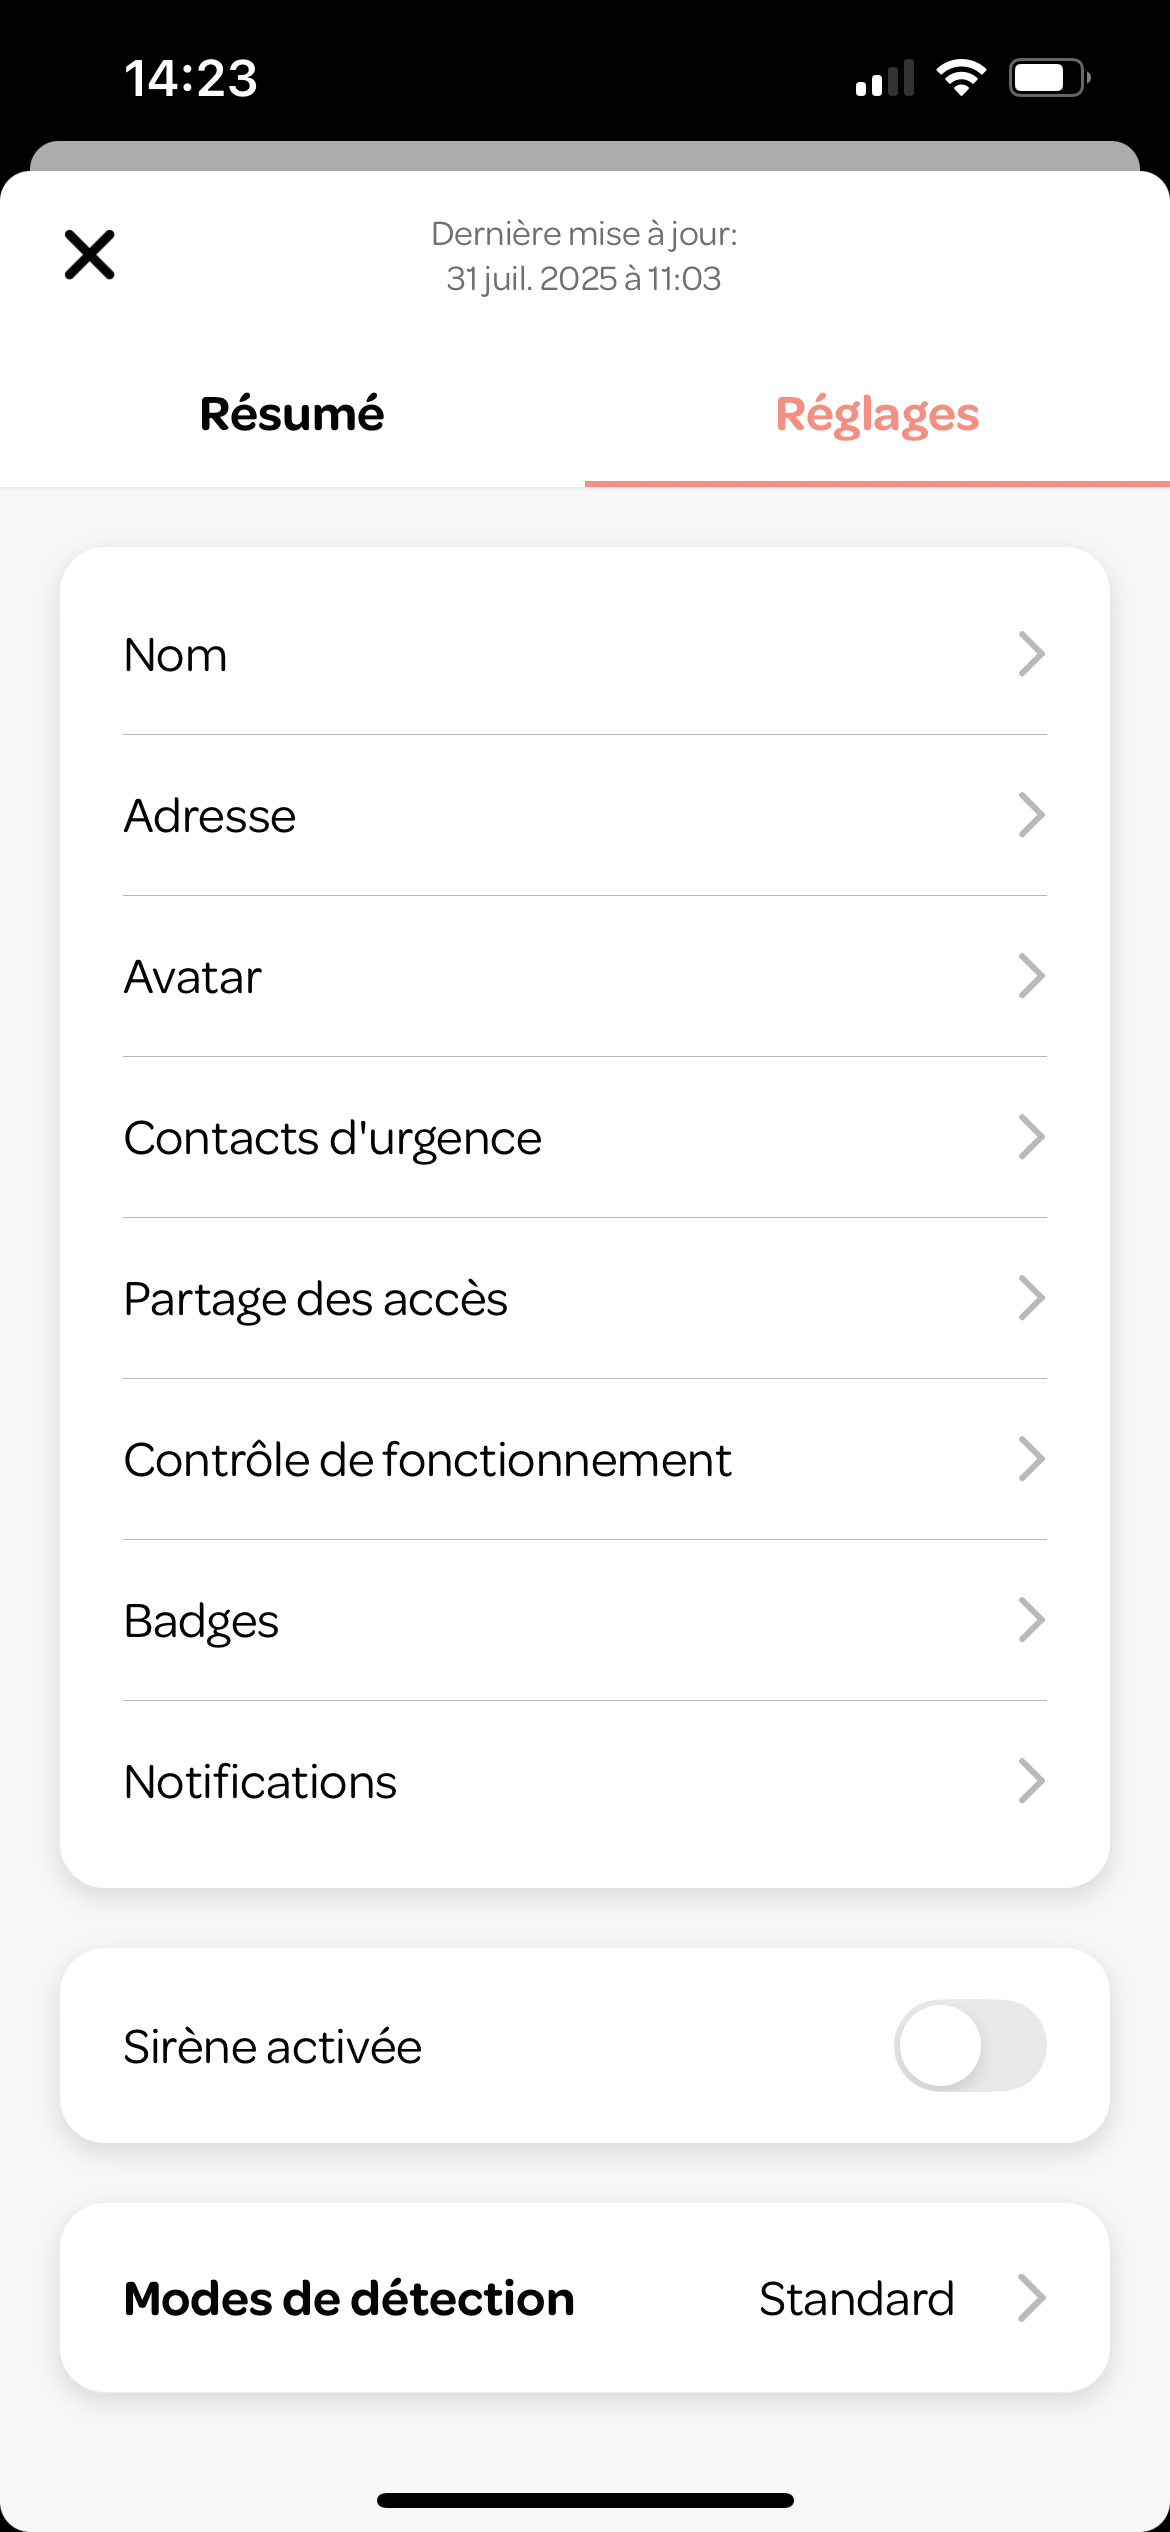Tap the chevron next to Nom
Image resolution: width=1170 pixels, height=2532 pixels.
1031,654
